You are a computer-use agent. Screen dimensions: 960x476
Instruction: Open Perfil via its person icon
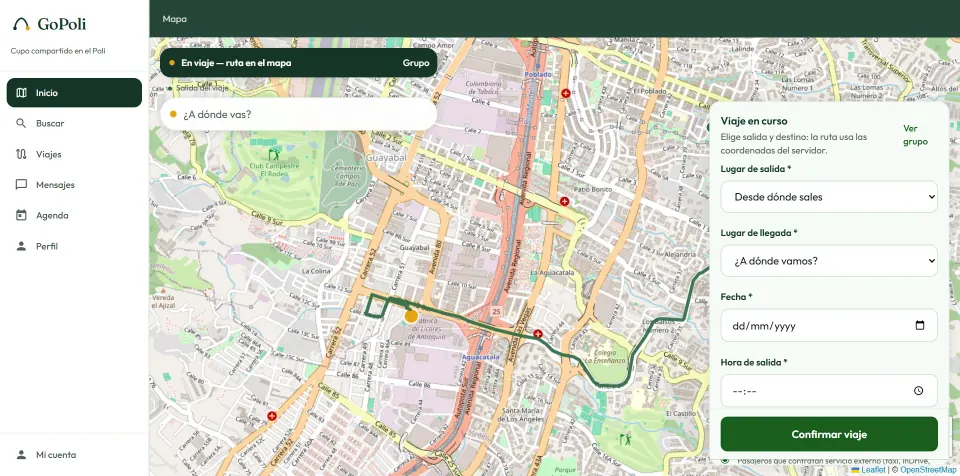[x=21, y=246]
